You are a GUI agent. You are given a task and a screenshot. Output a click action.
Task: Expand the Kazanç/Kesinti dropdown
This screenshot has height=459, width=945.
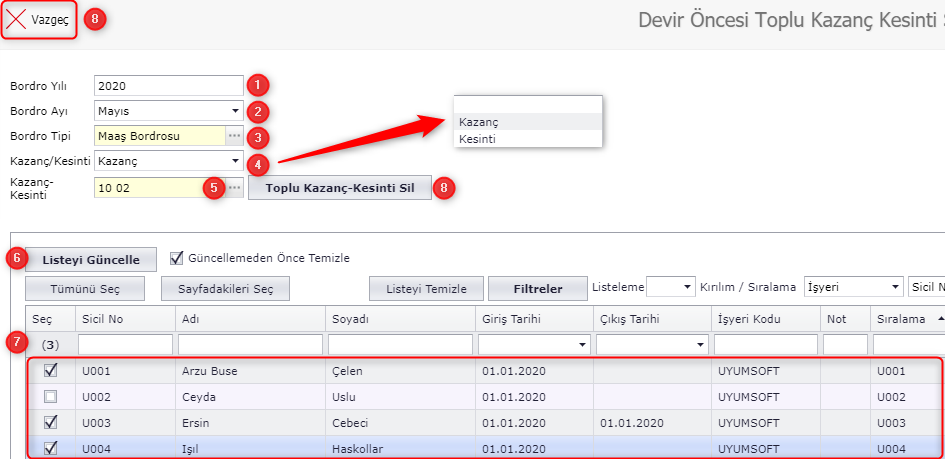coord(235,161)
